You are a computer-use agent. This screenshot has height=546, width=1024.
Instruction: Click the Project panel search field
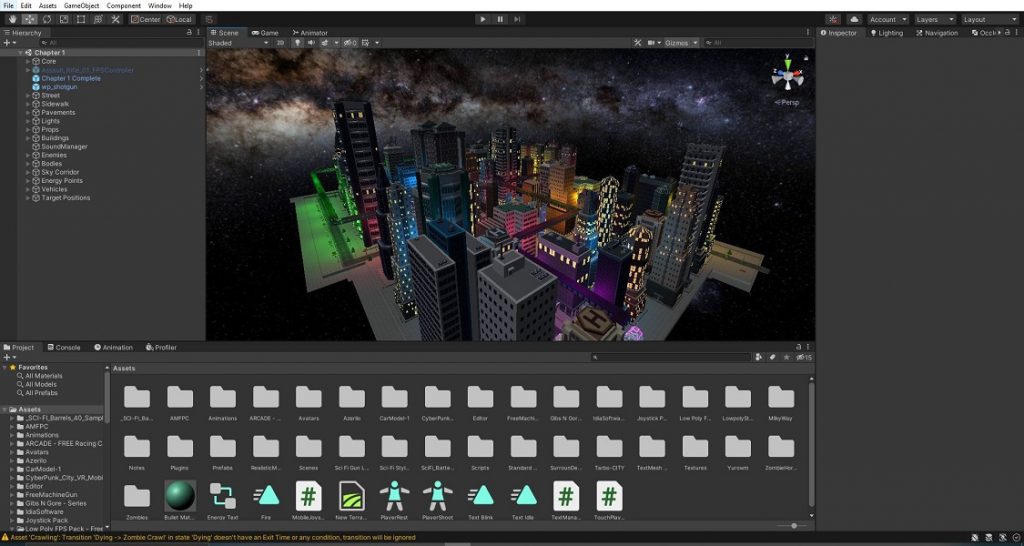(671, 357)
